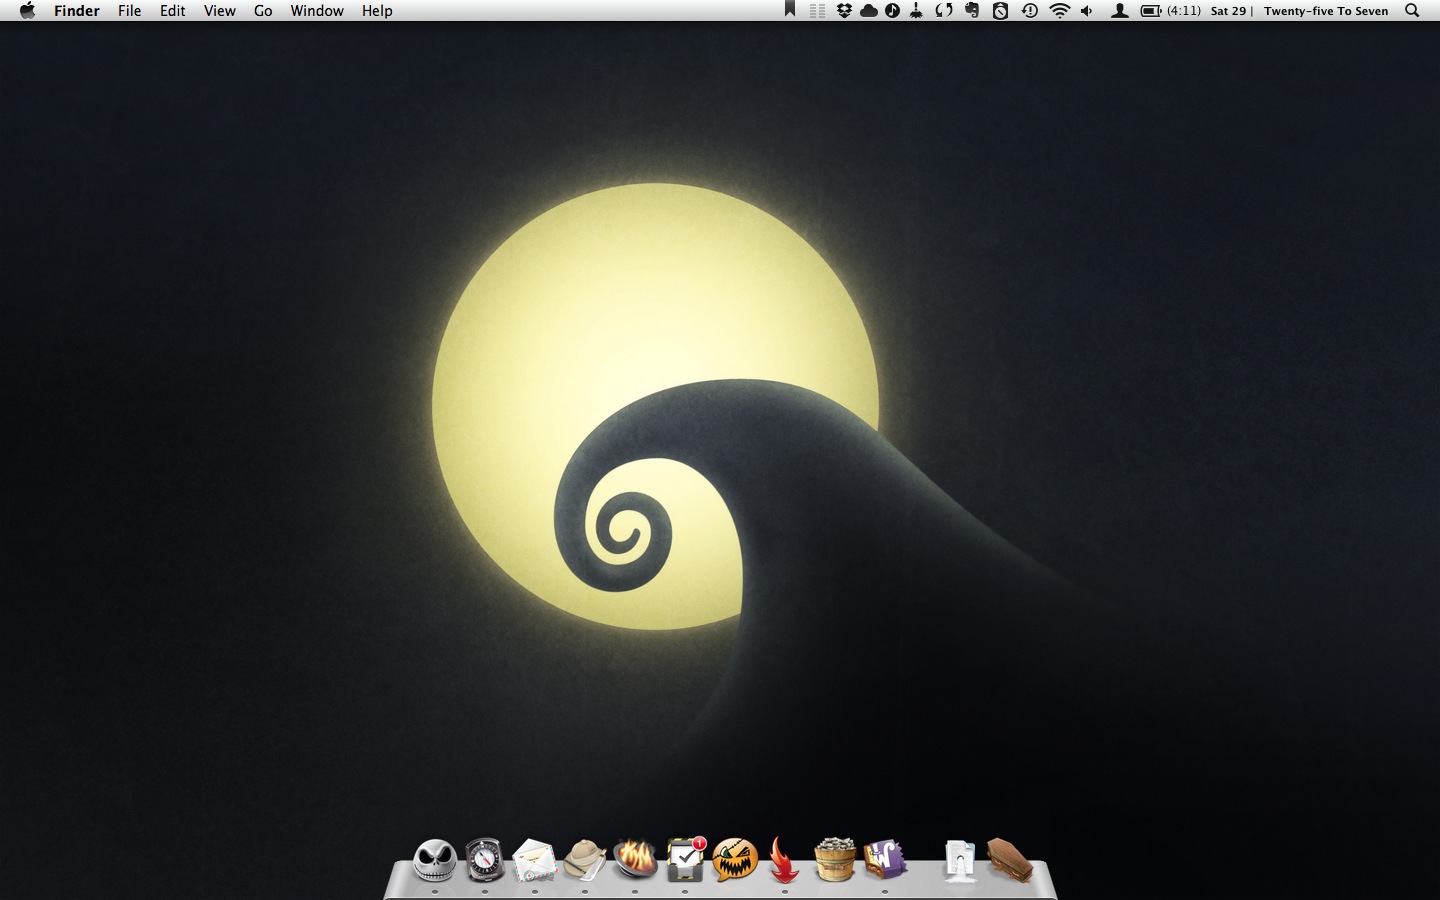Open the Edit menu

(173, 11)
